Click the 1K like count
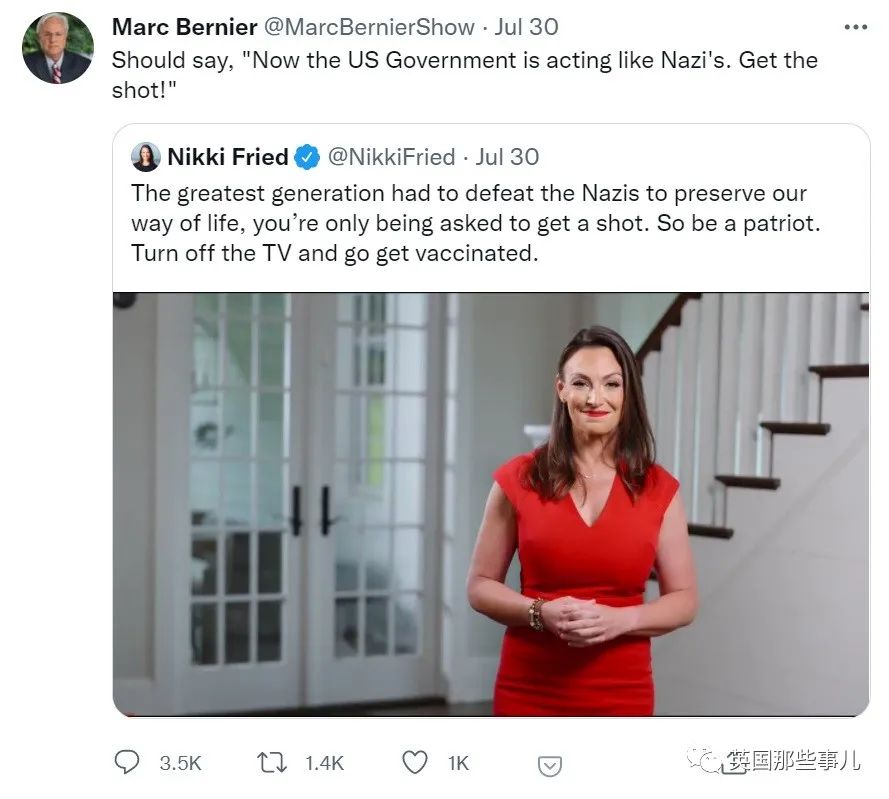 458,763
